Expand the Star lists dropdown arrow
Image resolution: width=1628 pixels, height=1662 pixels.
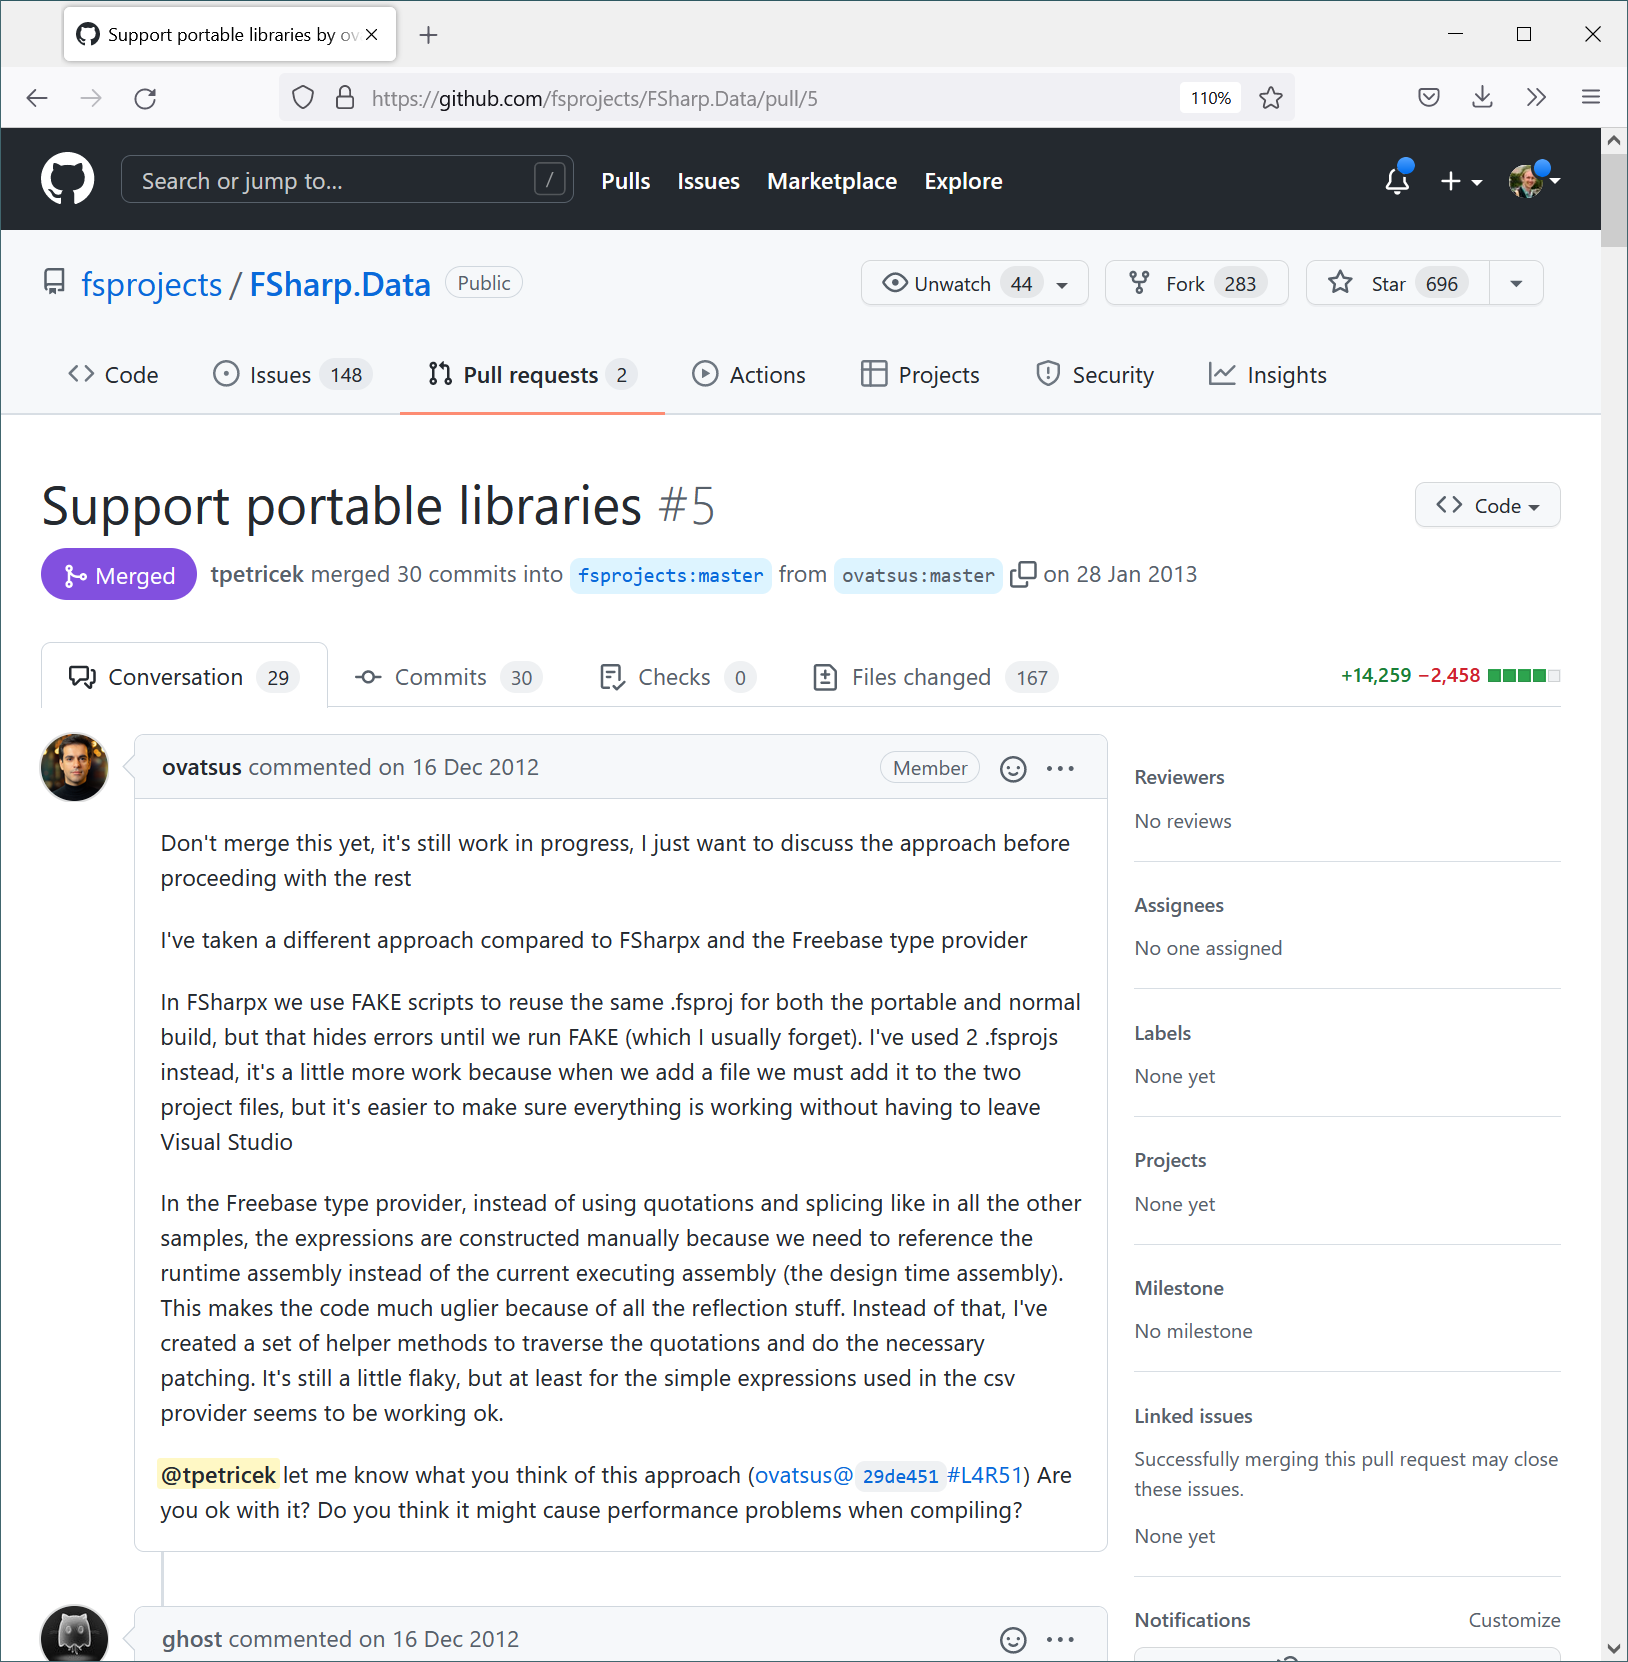point(1517,284)
